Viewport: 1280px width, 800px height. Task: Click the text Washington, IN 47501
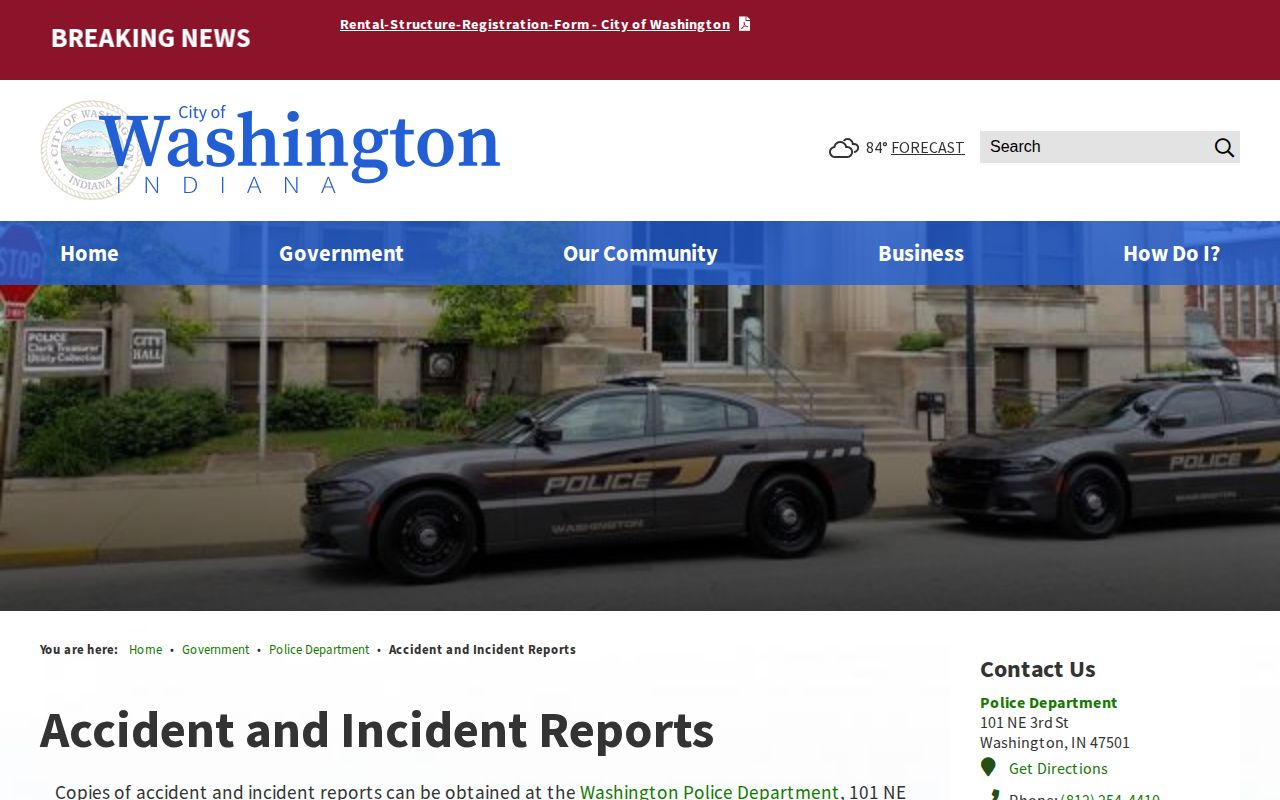pyautogui.click(x=1055, y=742)
